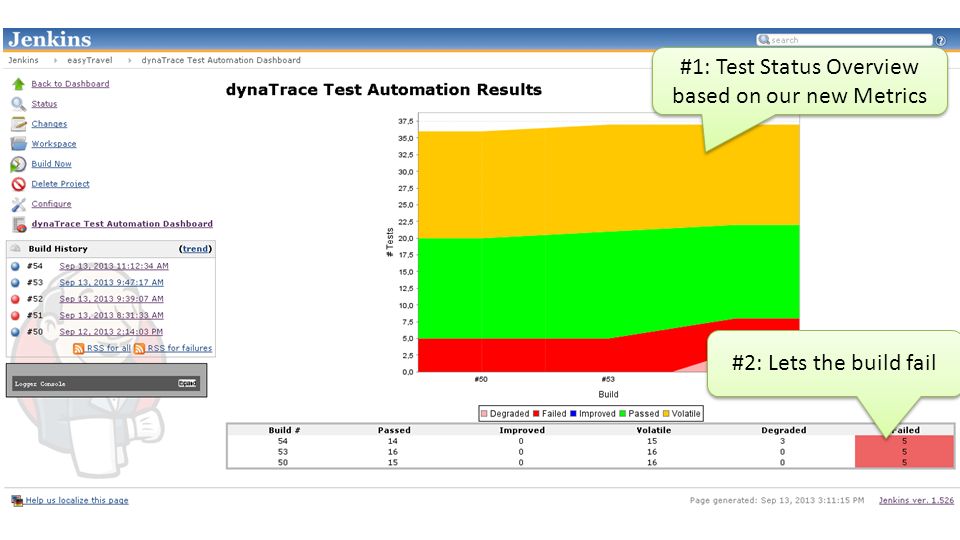Image resolution: width=960 pixels, height=540 pixels.
Task: Click the easyTravel breadcrumb item
Action: click(x=89, y=61)
